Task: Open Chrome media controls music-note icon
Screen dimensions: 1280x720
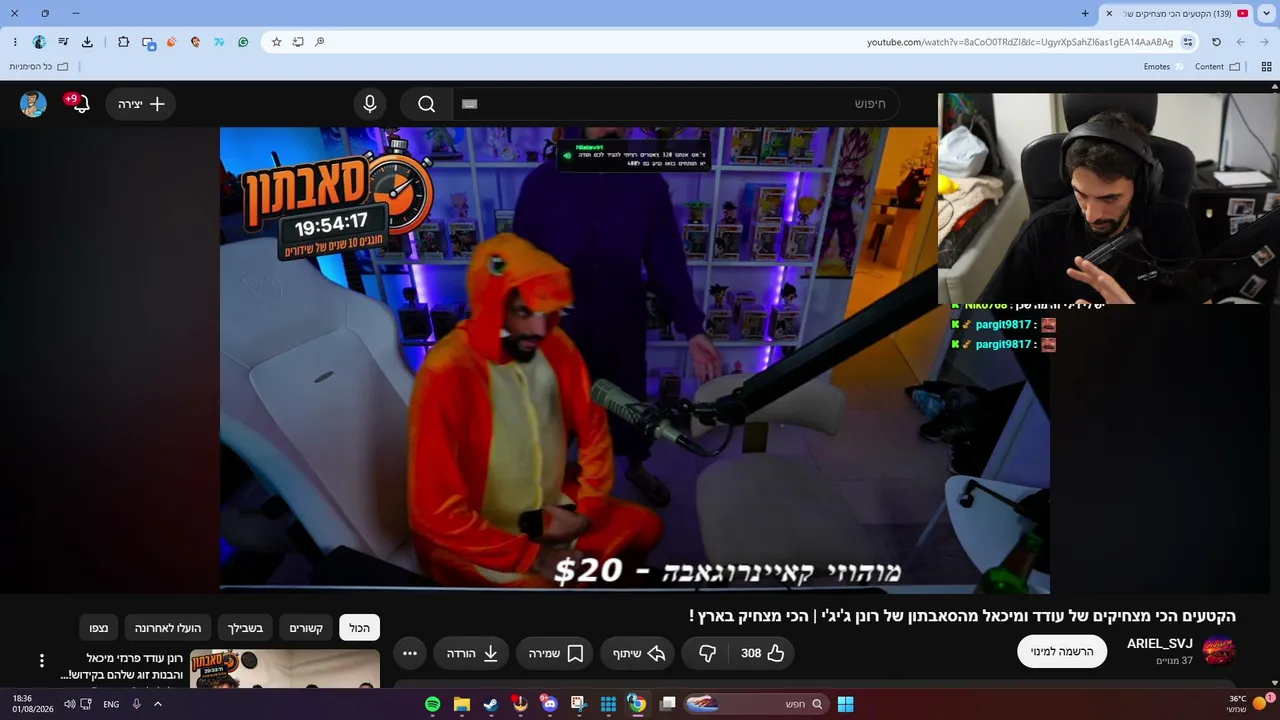Action: click(63, 42)
